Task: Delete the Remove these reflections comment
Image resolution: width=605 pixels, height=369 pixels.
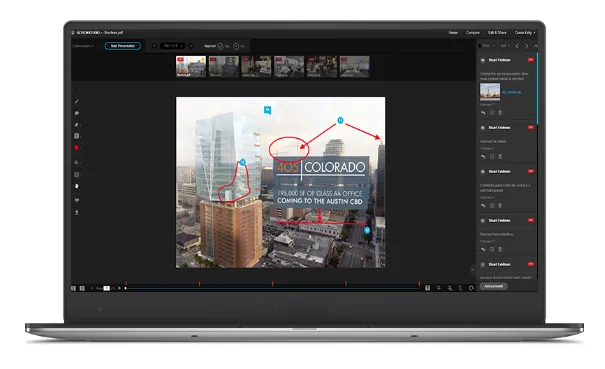Action: 500,250
